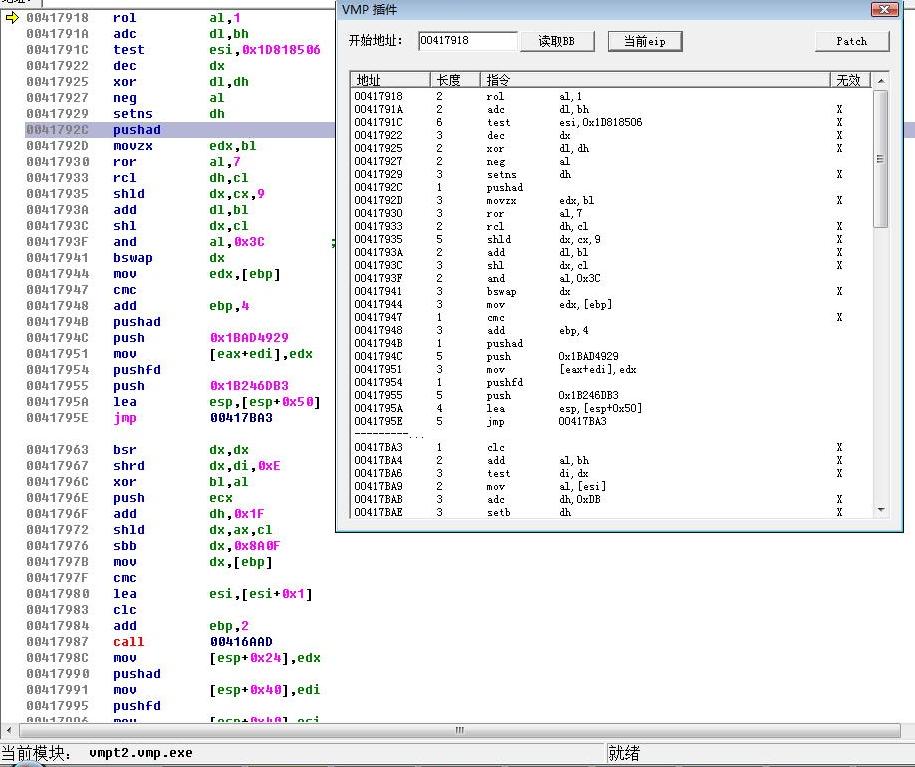915x767 pixels.
Task: Click the VMP 插件 dialog title bar
Action: tap(600, 10)
